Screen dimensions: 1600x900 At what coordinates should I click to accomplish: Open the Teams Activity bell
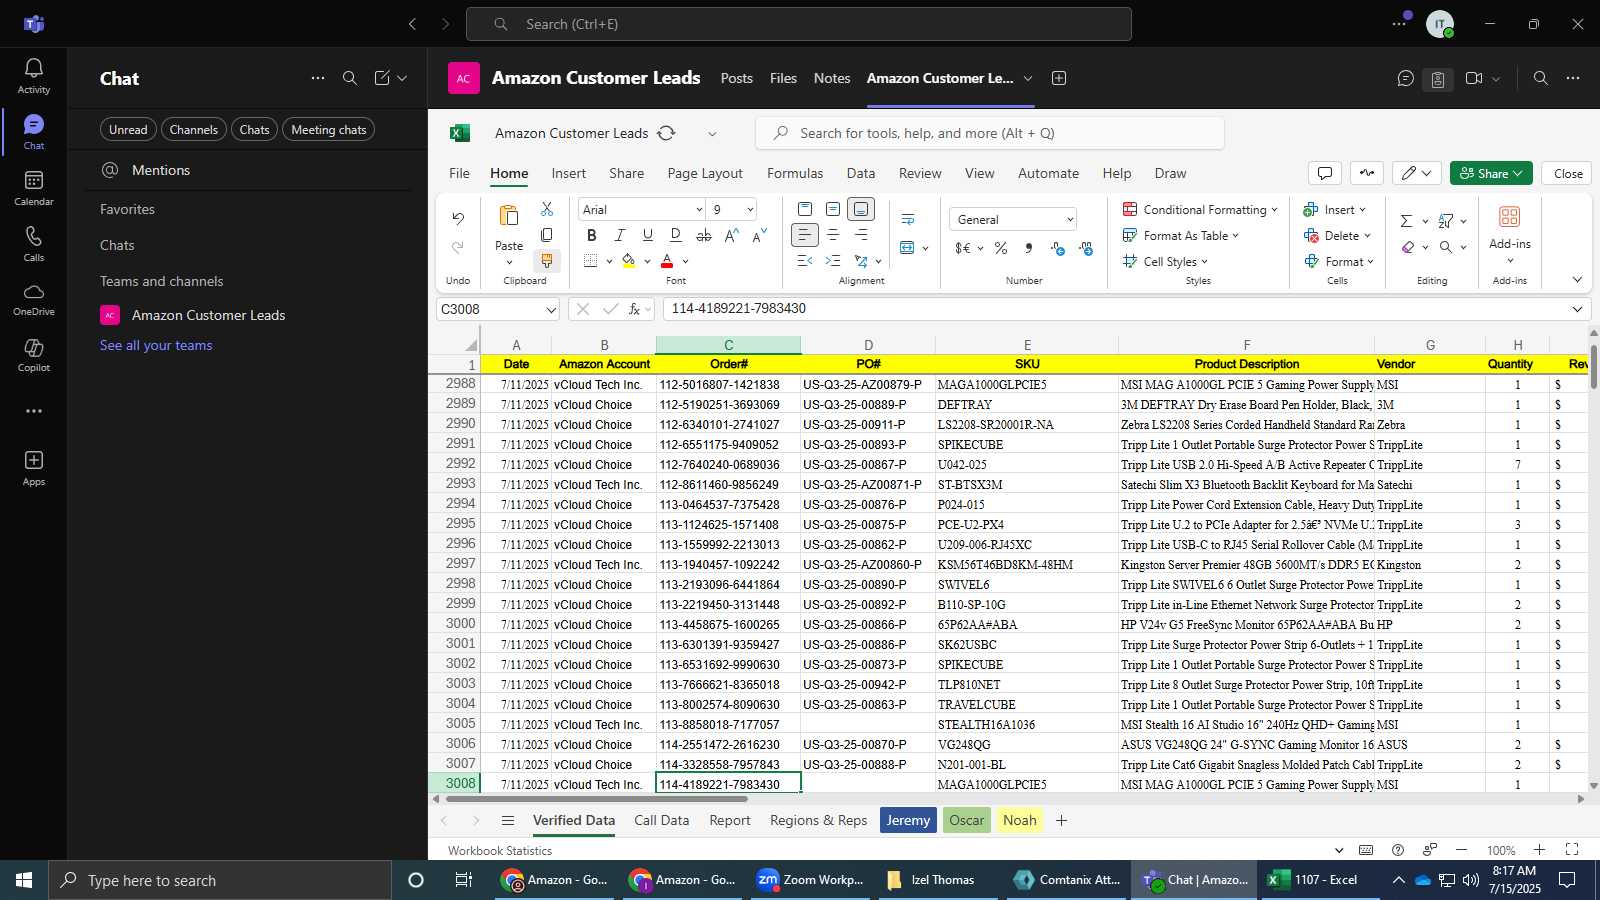point(34,75)
